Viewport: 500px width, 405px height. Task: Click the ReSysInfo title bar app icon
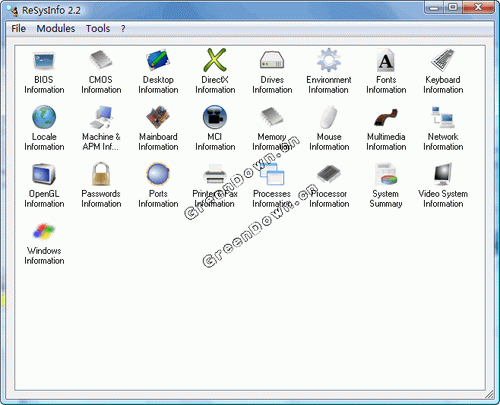(x=13, y=10)
